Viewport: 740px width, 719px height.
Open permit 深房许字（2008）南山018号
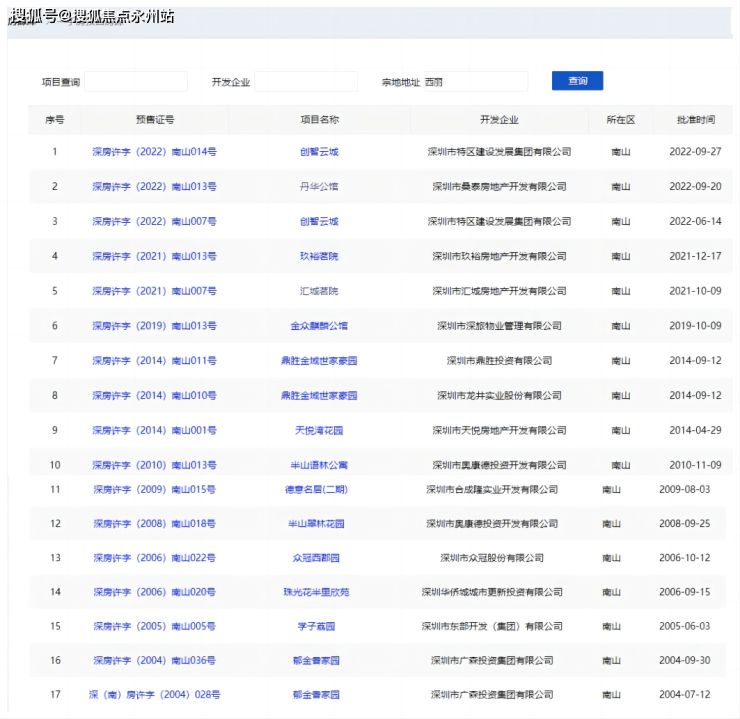(x=154, y=524)
